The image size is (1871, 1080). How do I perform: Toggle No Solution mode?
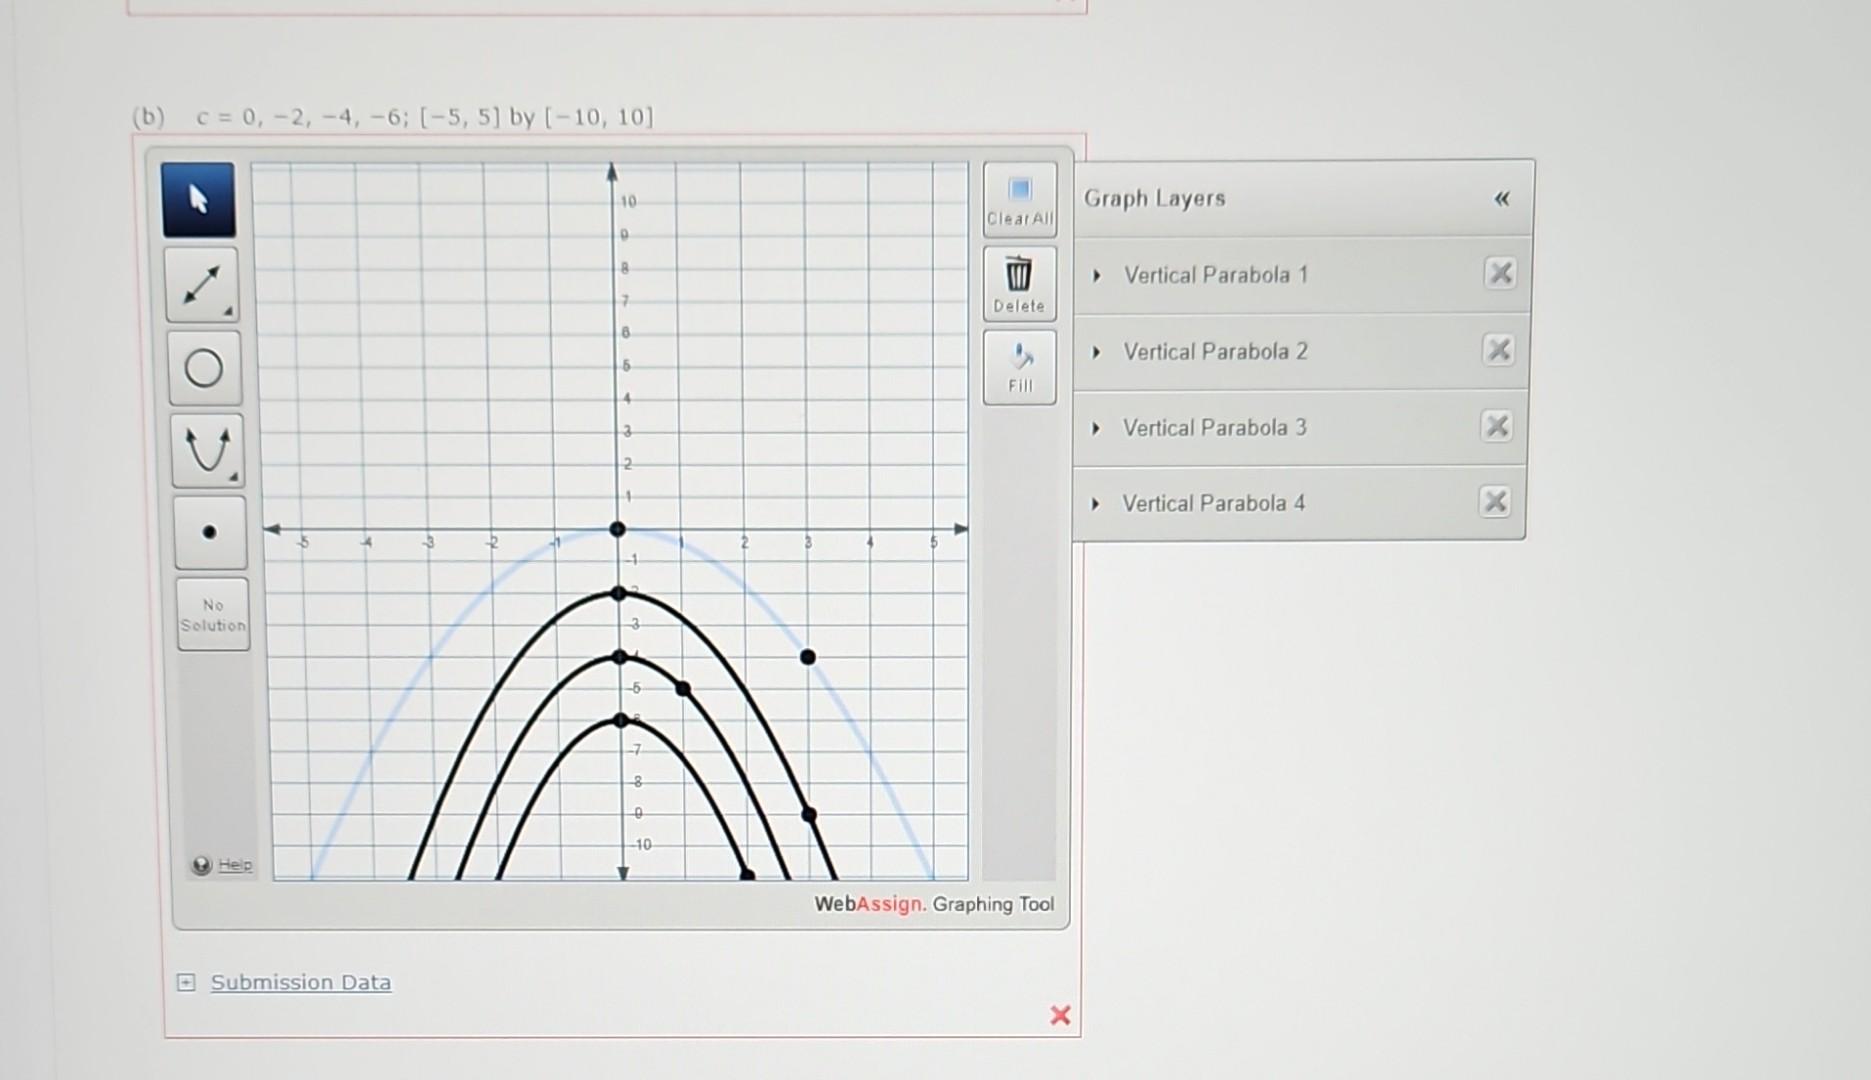tap(212, 613)
